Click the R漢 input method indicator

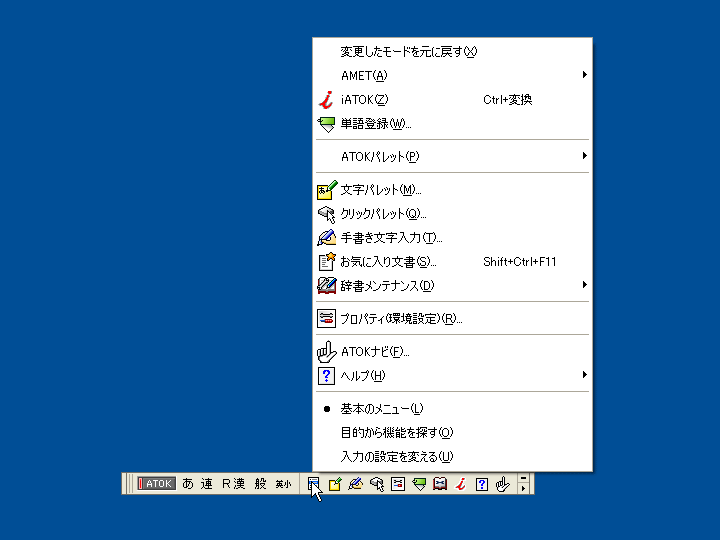click(x=233, y=484)
